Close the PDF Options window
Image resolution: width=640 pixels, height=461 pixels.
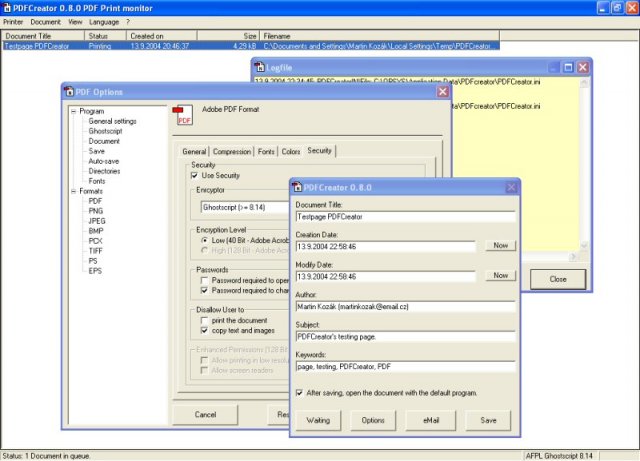click(442, 91)
